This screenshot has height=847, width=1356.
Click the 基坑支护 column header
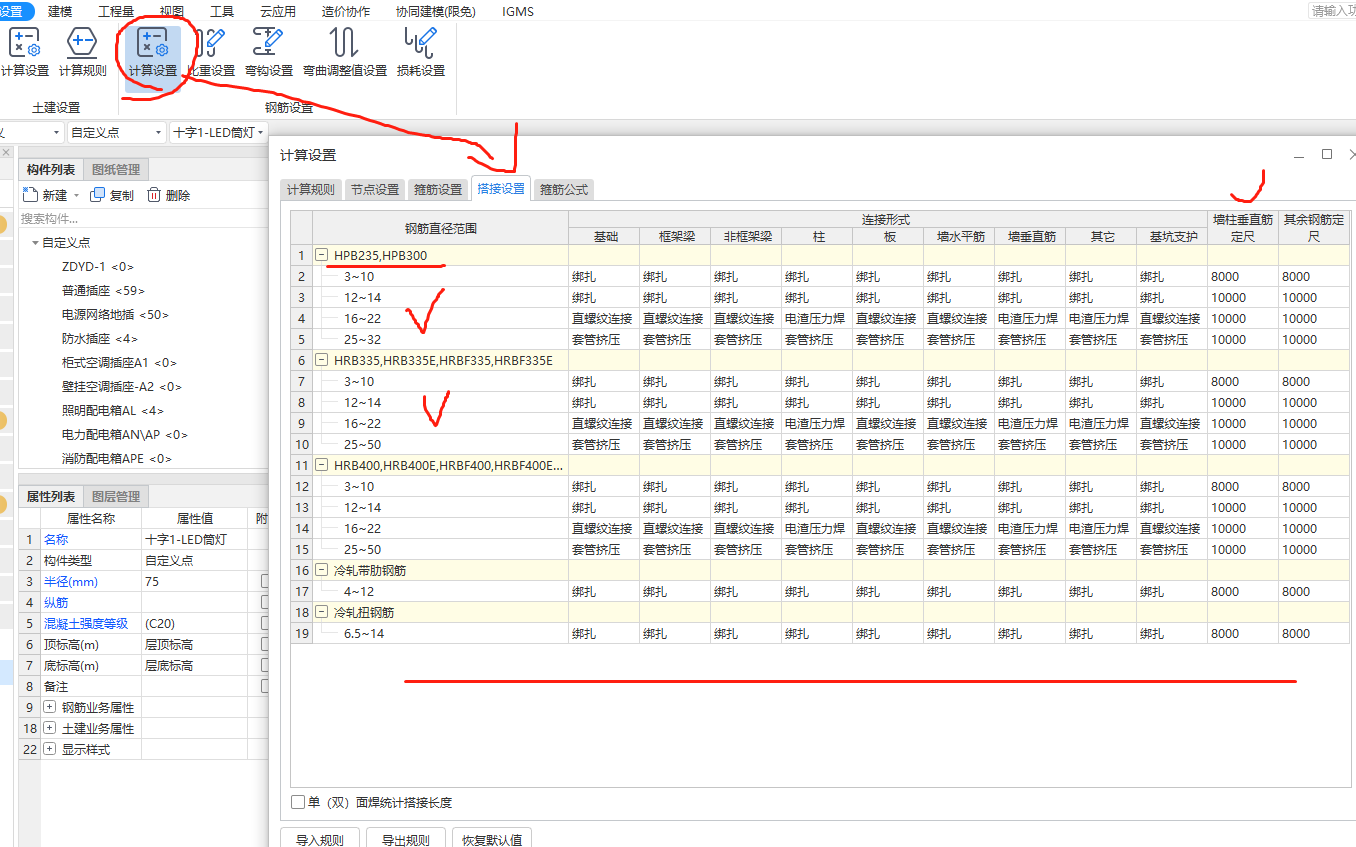pyautogui.click(x=1171, y=237)
